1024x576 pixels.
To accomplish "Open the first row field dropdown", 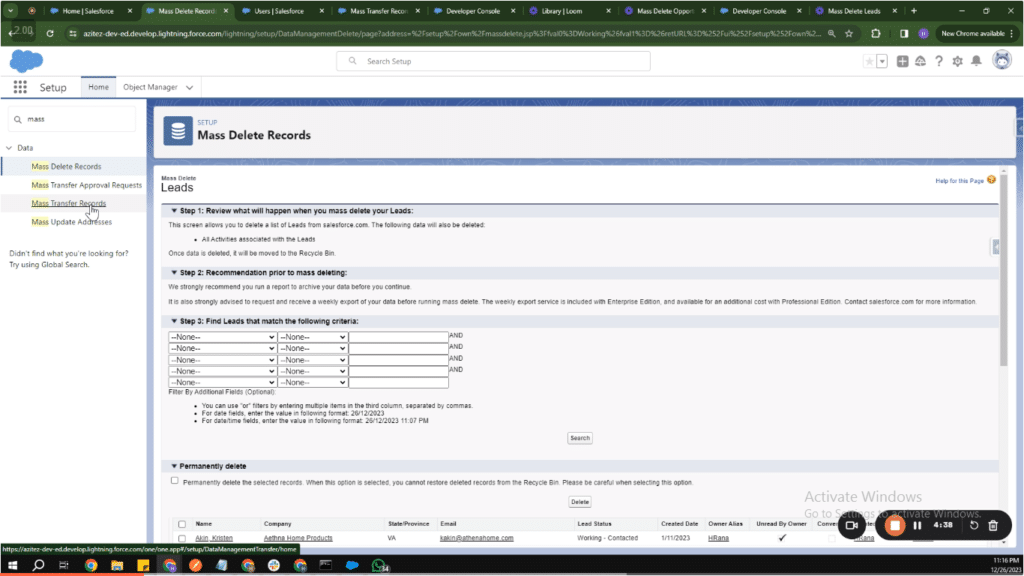I will click(x=222, y=337).
